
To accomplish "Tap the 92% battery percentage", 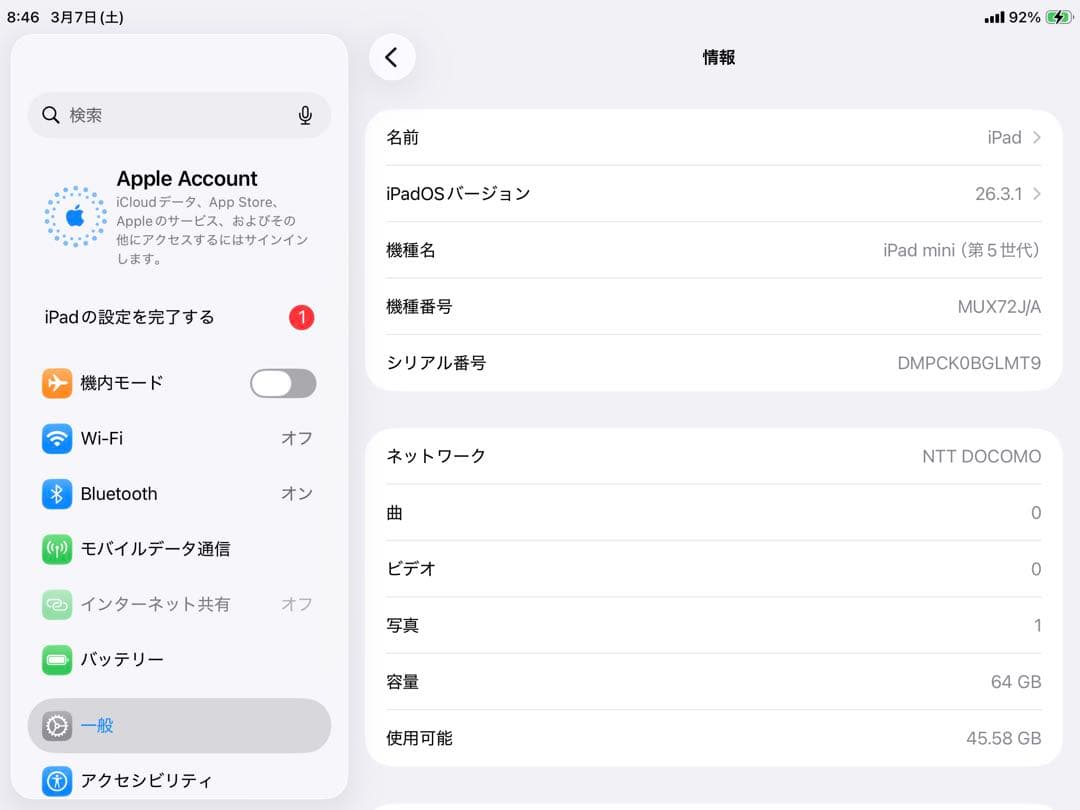I will coord(1024,17).
